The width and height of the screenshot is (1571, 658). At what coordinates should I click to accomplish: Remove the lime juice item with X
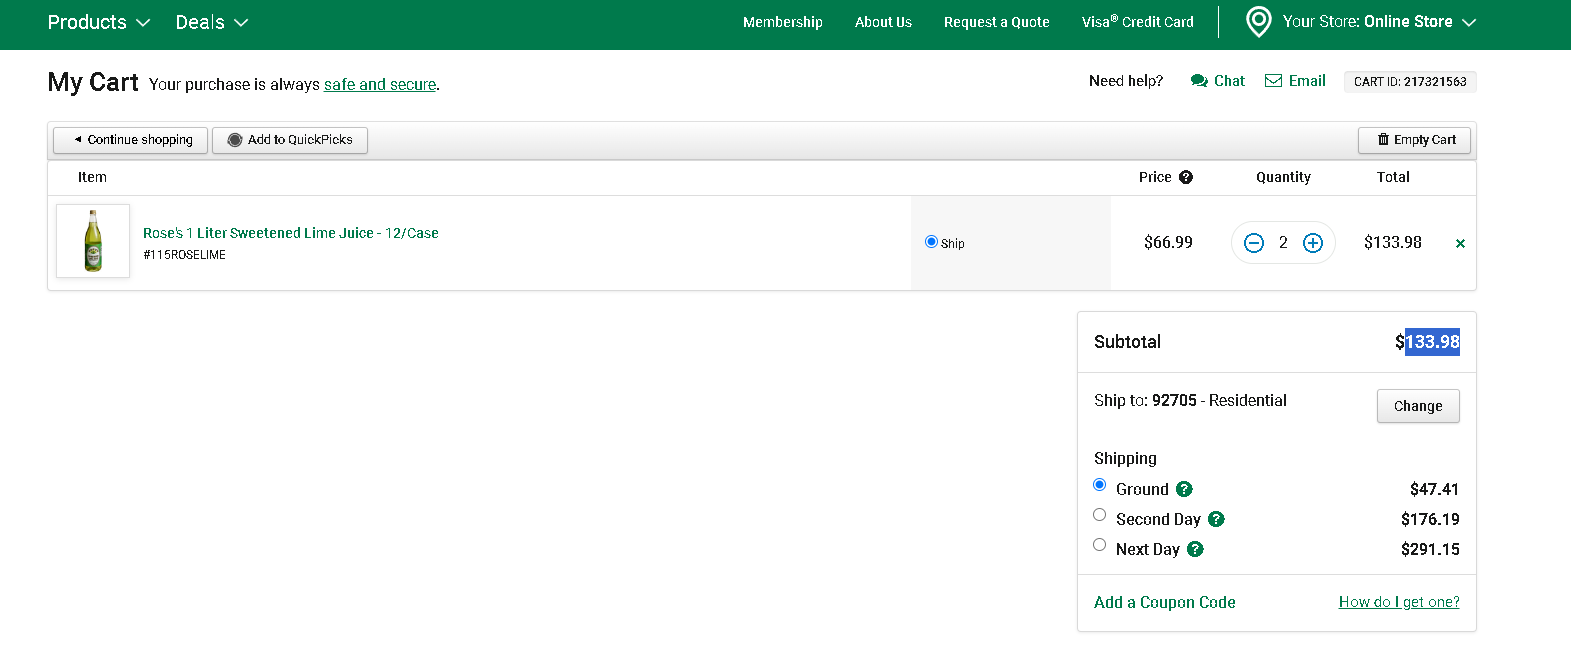pyautogui.click(x=1460, y=243)
